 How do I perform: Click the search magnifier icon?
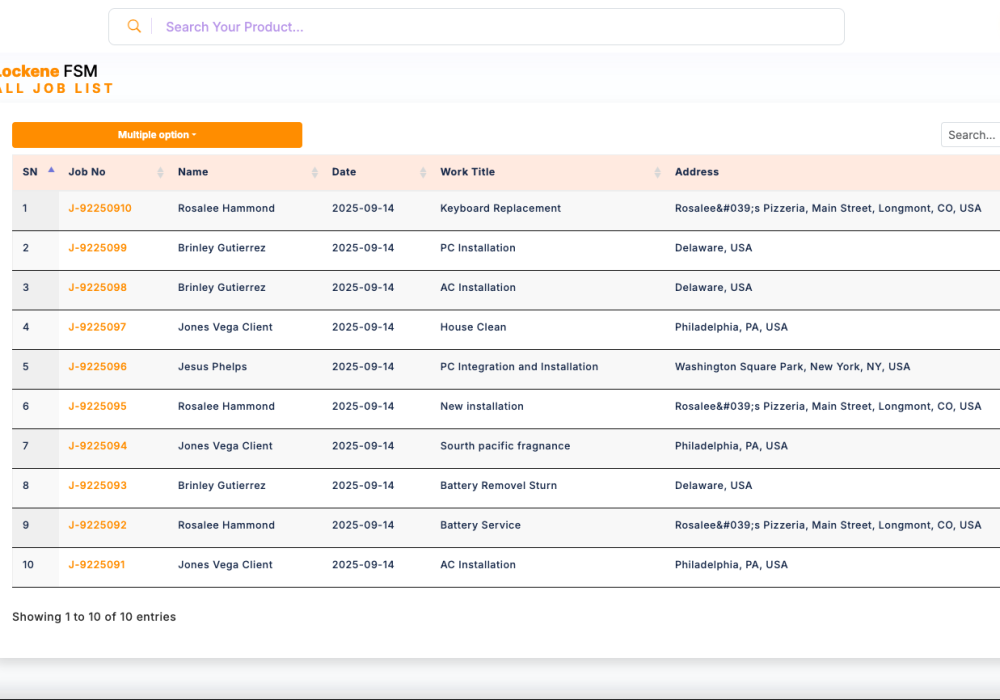pyautogui.click(x=134, y=27)
